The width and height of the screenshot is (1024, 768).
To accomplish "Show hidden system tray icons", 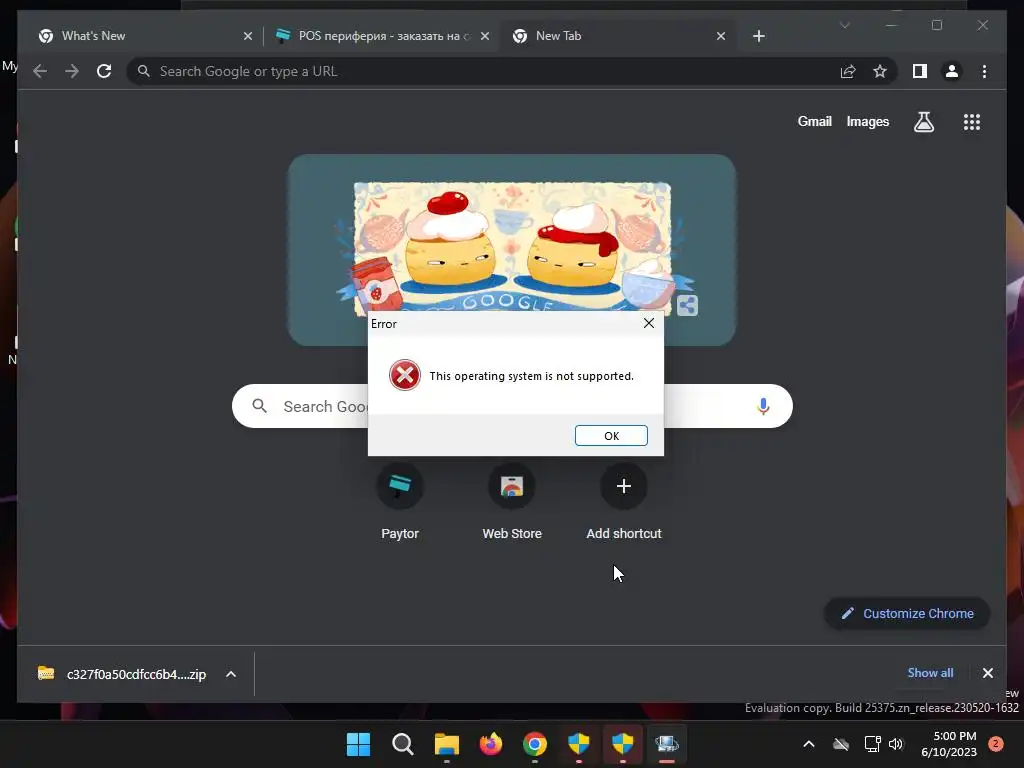I will pos(808,744).
